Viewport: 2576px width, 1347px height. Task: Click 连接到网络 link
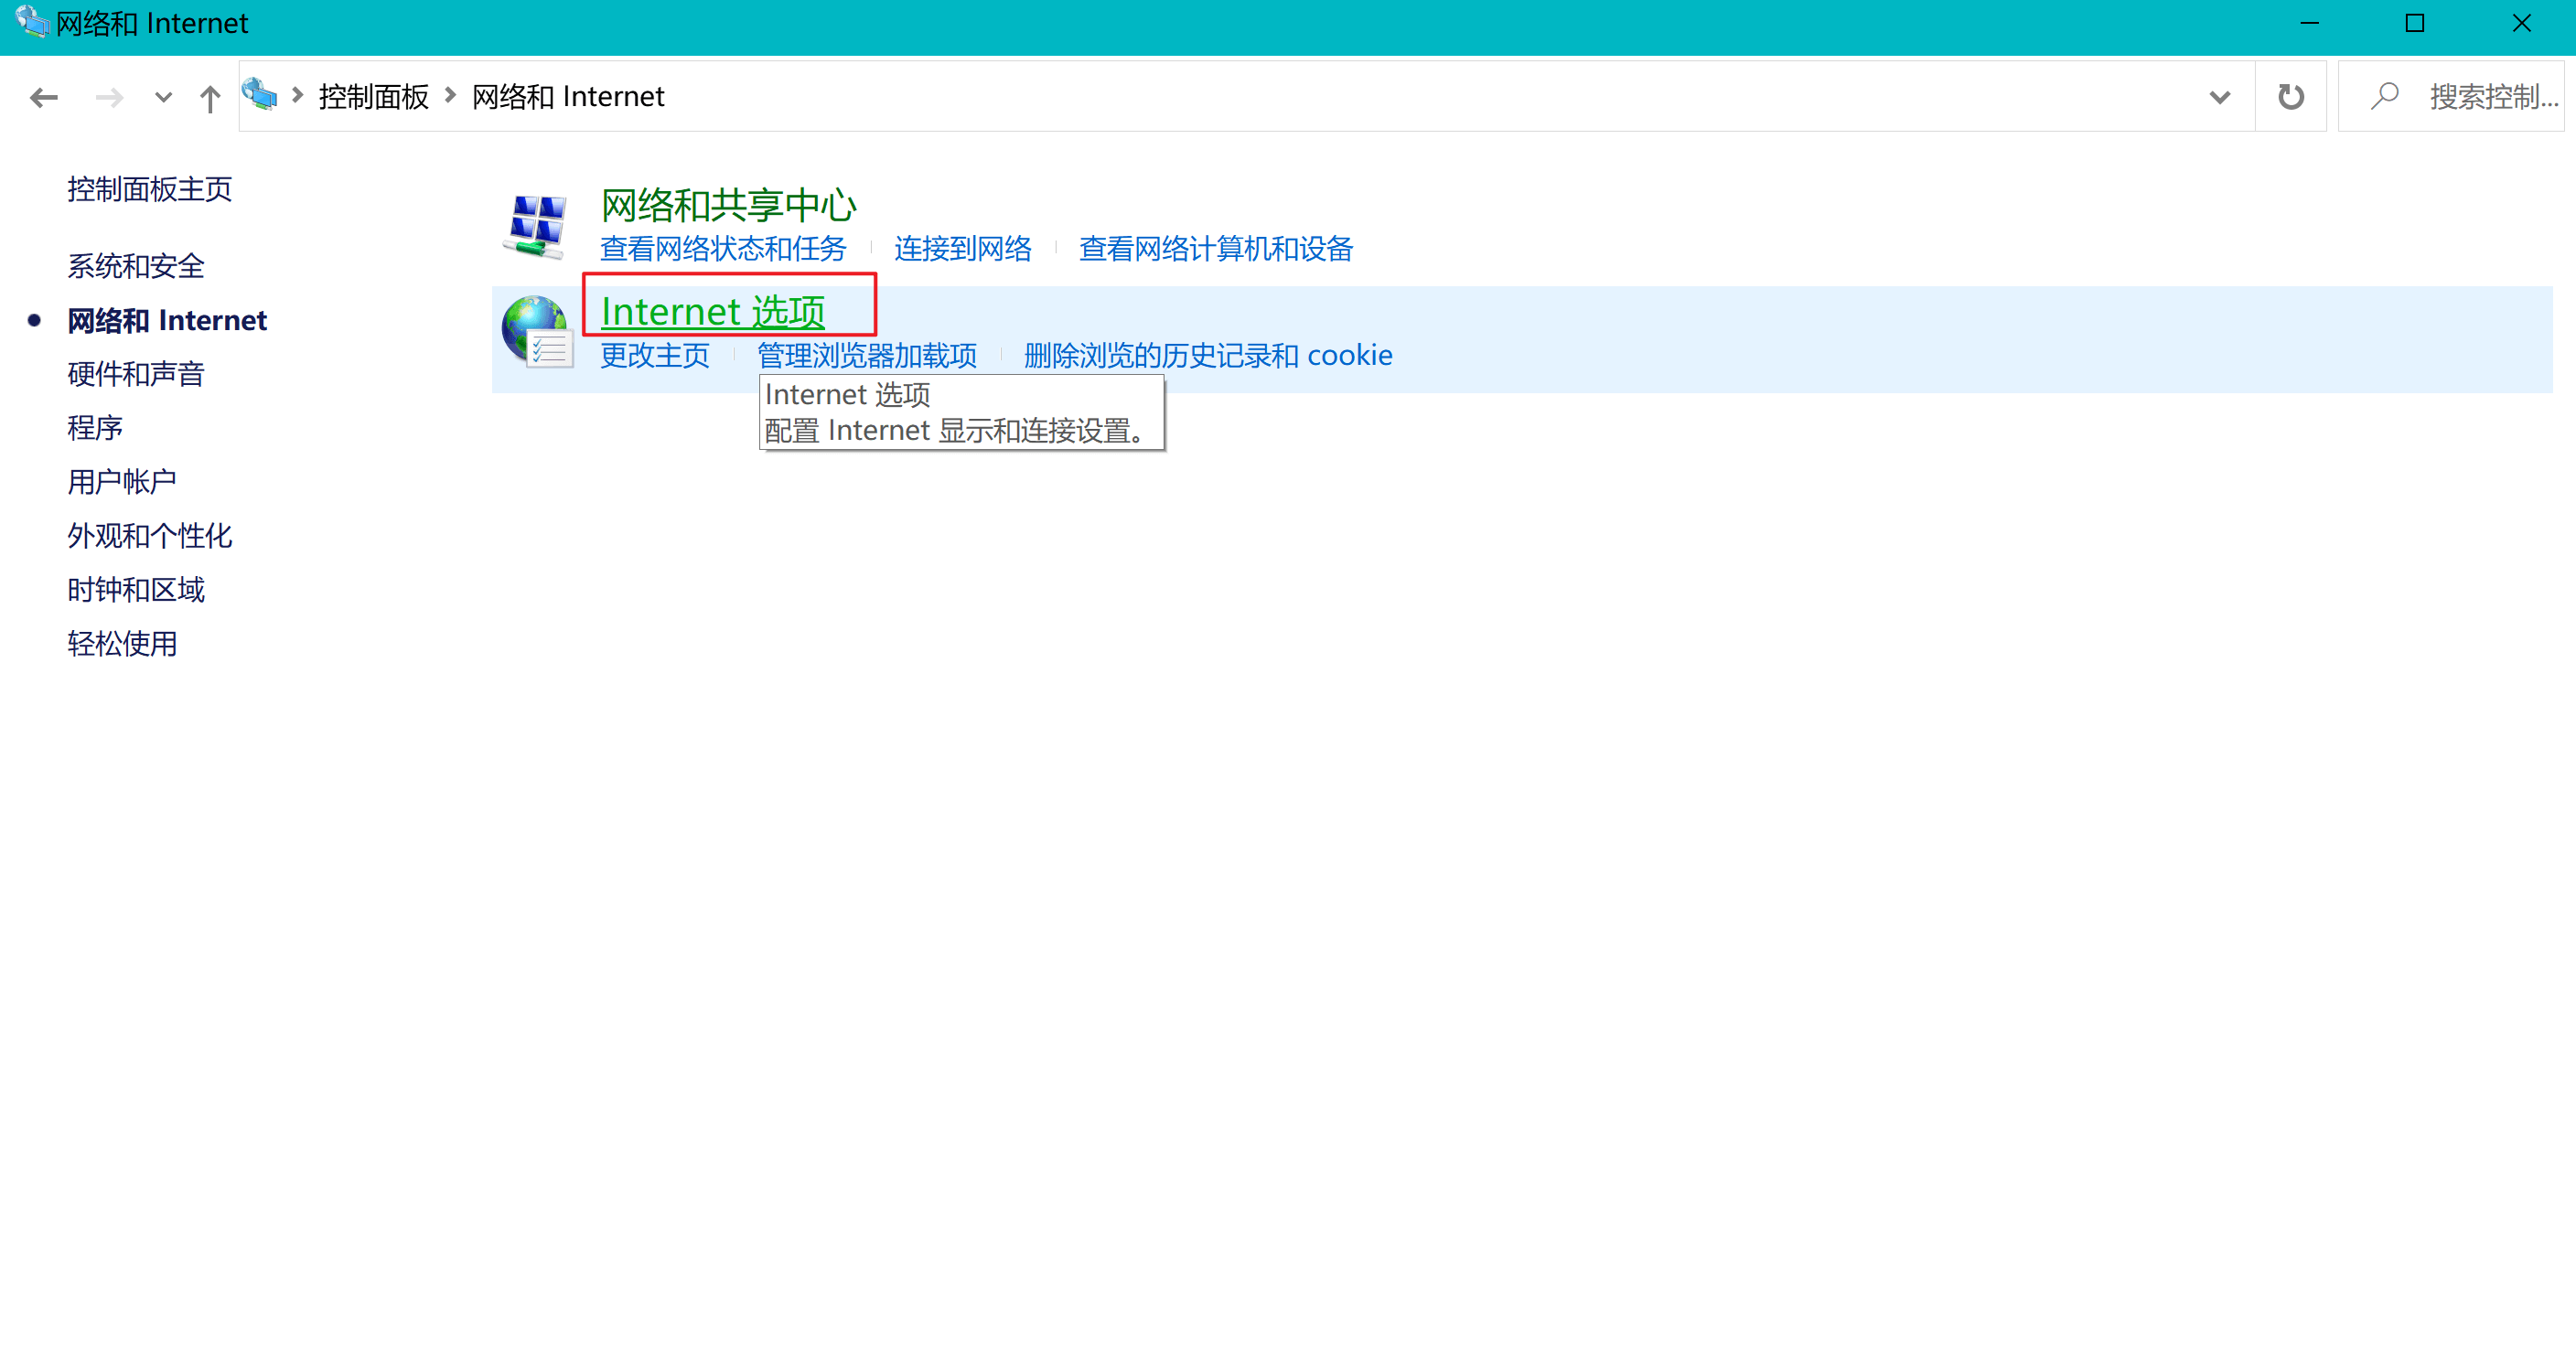coord(962,249)
